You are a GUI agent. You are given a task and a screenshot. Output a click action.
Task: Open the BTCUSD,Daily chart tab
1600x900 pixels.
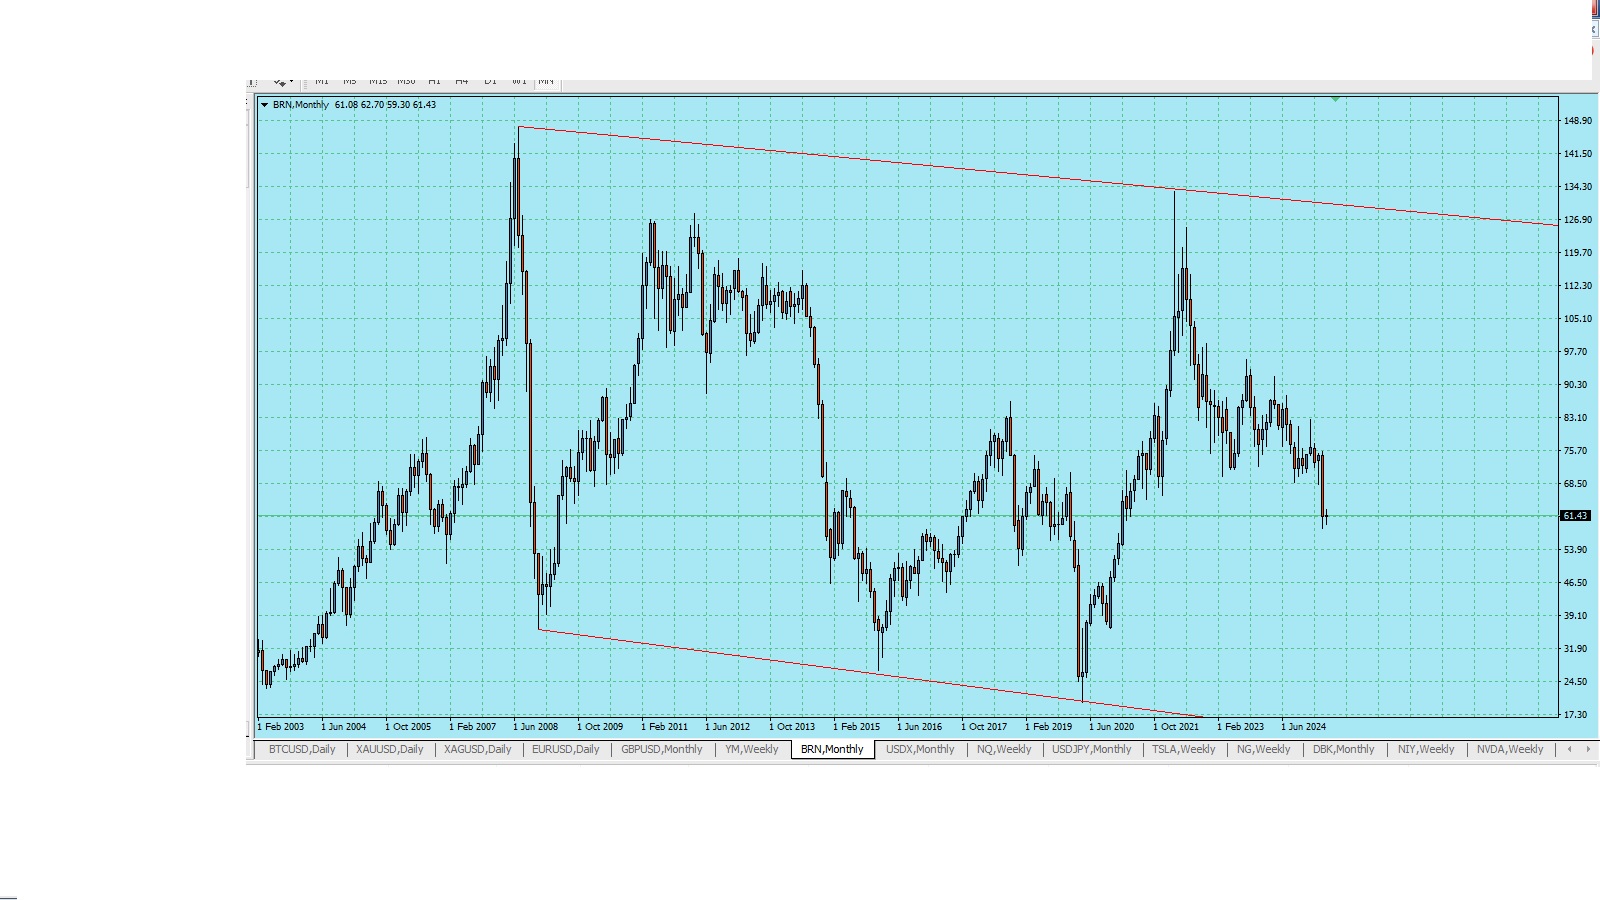(x=302, y=749)
